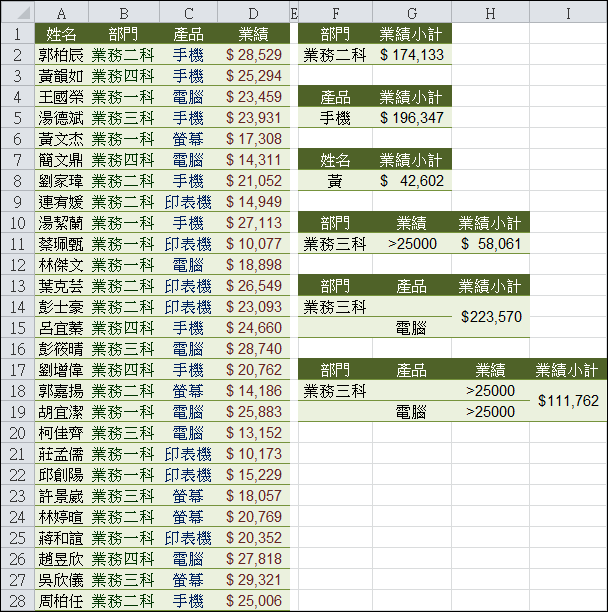Select criteria cell 黃 in F8
Viewport: 608px width, 612px height.
[x=335, y=181]
